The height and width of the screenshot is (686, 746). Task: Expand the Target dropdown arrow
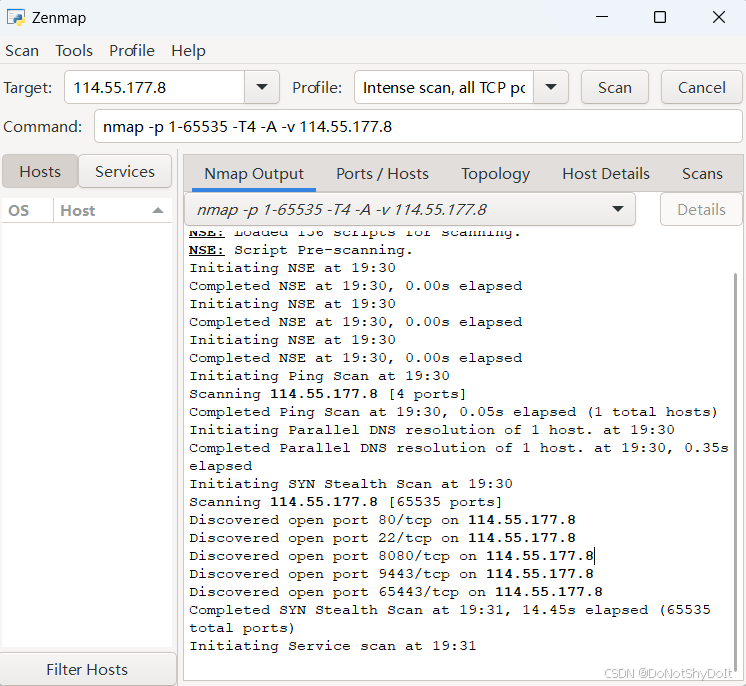[x=262, y=88]
